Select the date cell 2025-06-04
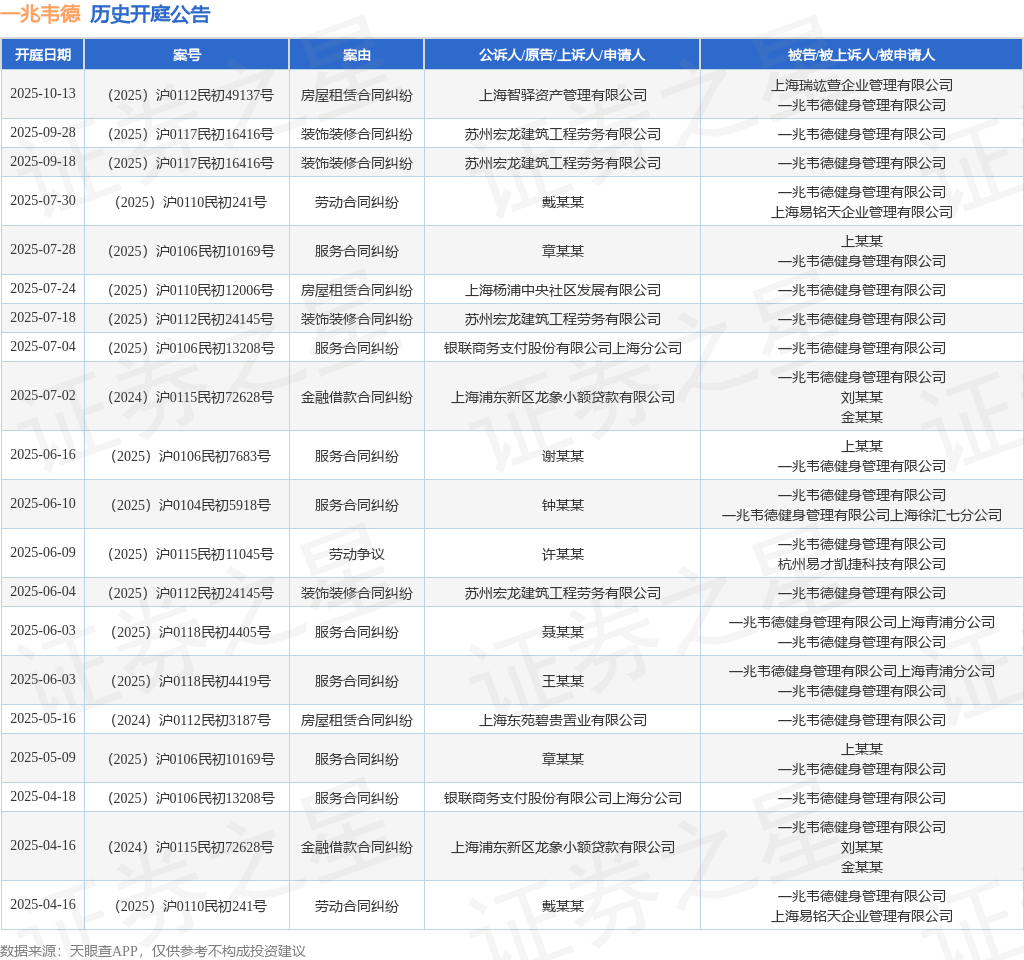This screenshot has height=960, width=1024. 43,592
